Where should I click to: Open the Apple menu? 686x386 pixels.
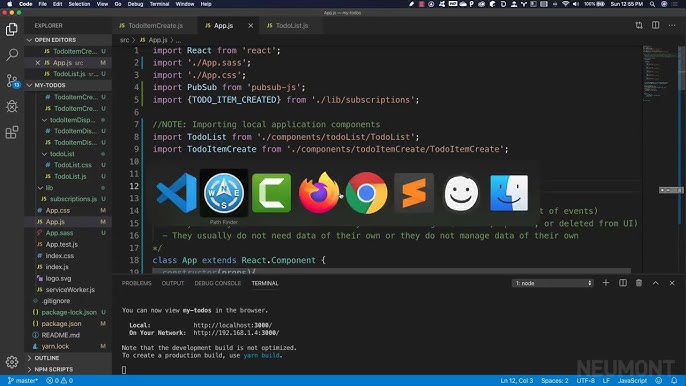(x=10, y=4)
